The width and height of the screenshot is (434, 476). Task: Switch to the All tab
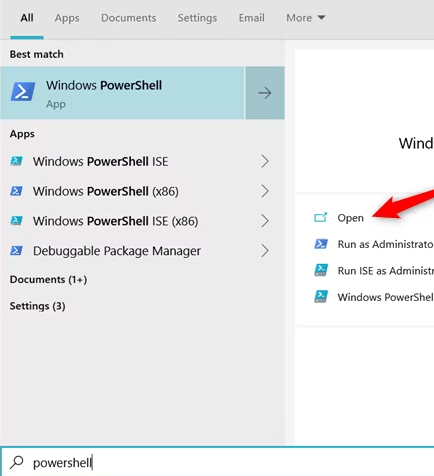[x=27, y=18]
